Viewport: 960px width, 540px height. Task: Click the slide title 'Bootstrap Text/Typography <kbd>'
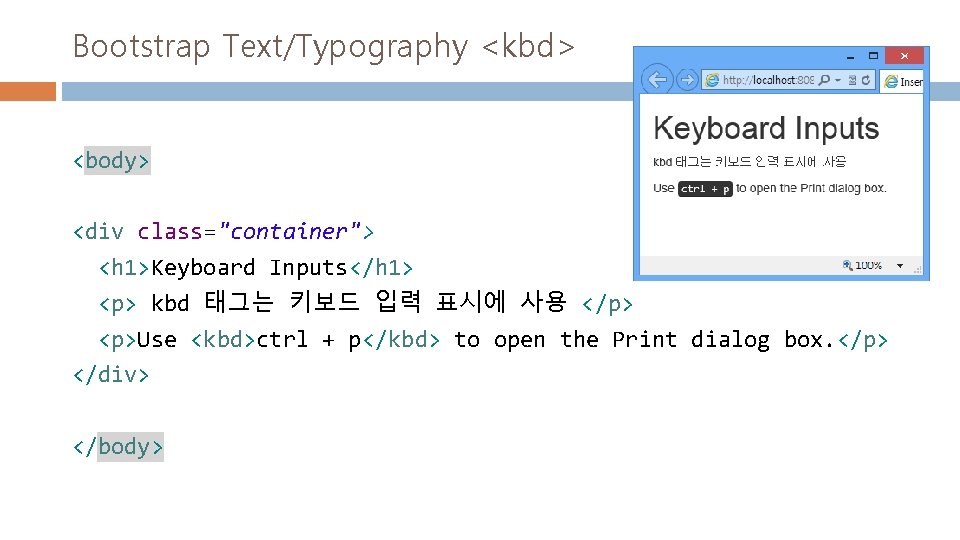tap(324, 47)
